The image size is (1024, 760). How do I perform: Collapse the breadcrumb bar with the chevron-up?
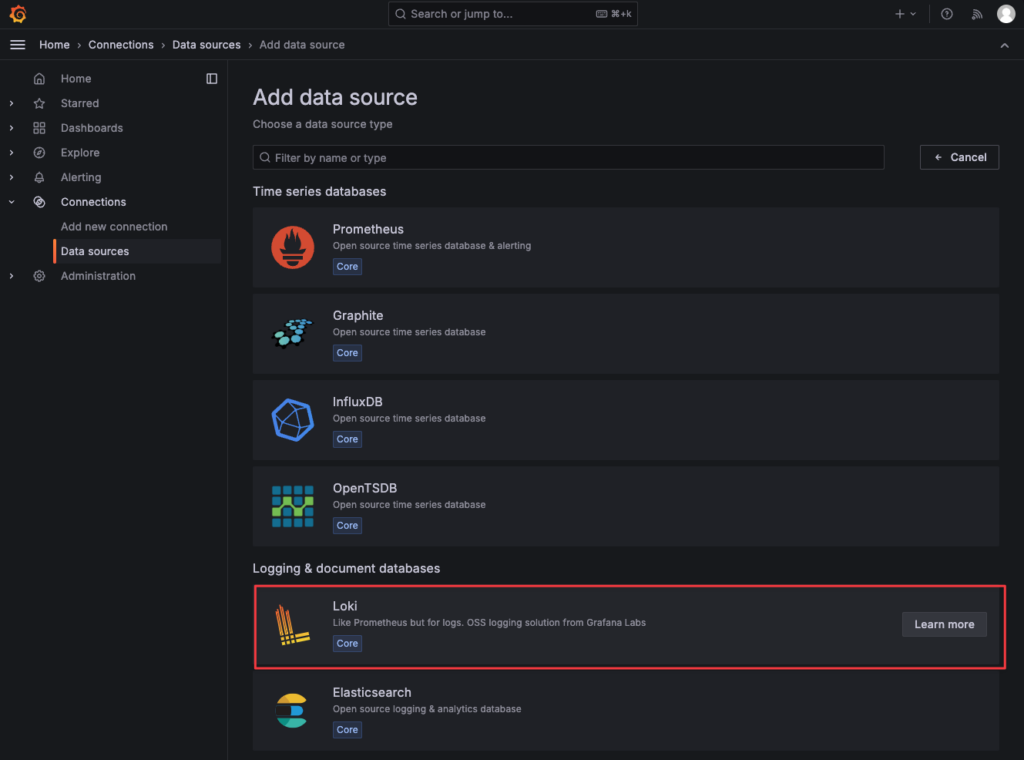point(1004,45)
